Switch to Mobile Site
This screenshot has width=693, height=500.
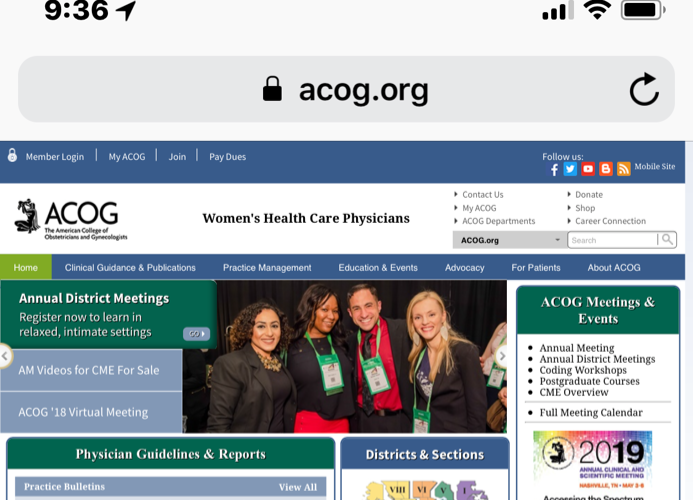click(x=655, y=167)
